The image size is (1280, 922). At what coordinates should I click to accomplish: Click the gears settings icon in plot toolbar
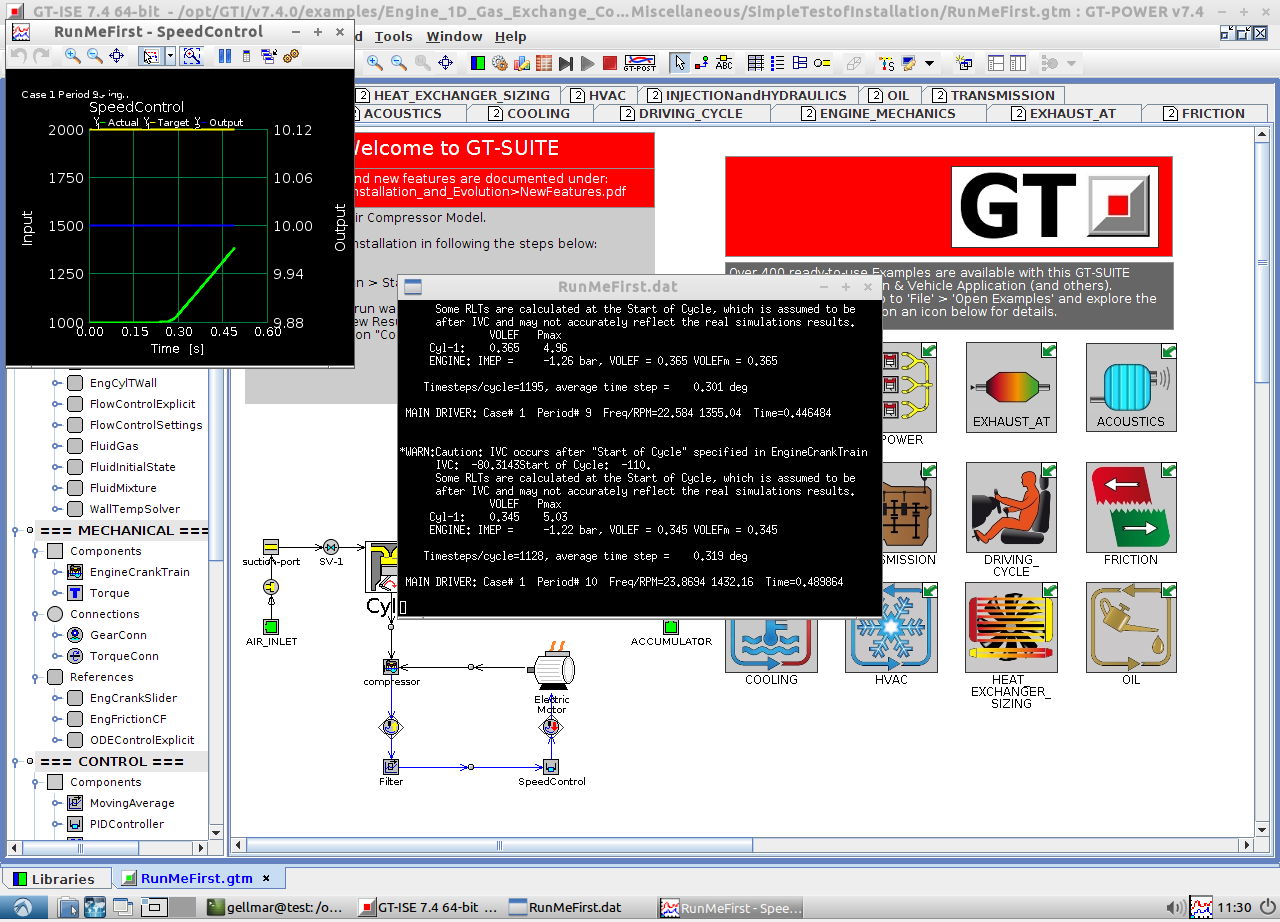coord(290,56)
